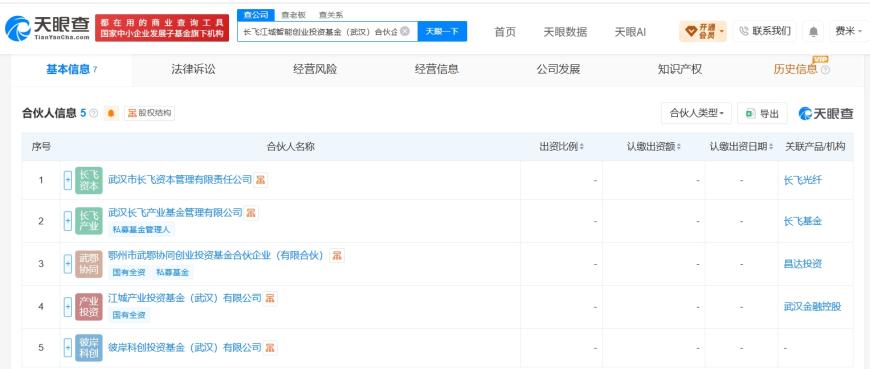This screenshot has height=369, width=870.
Task: Click the notification bell in the top bar
Action: coord(813,32)
